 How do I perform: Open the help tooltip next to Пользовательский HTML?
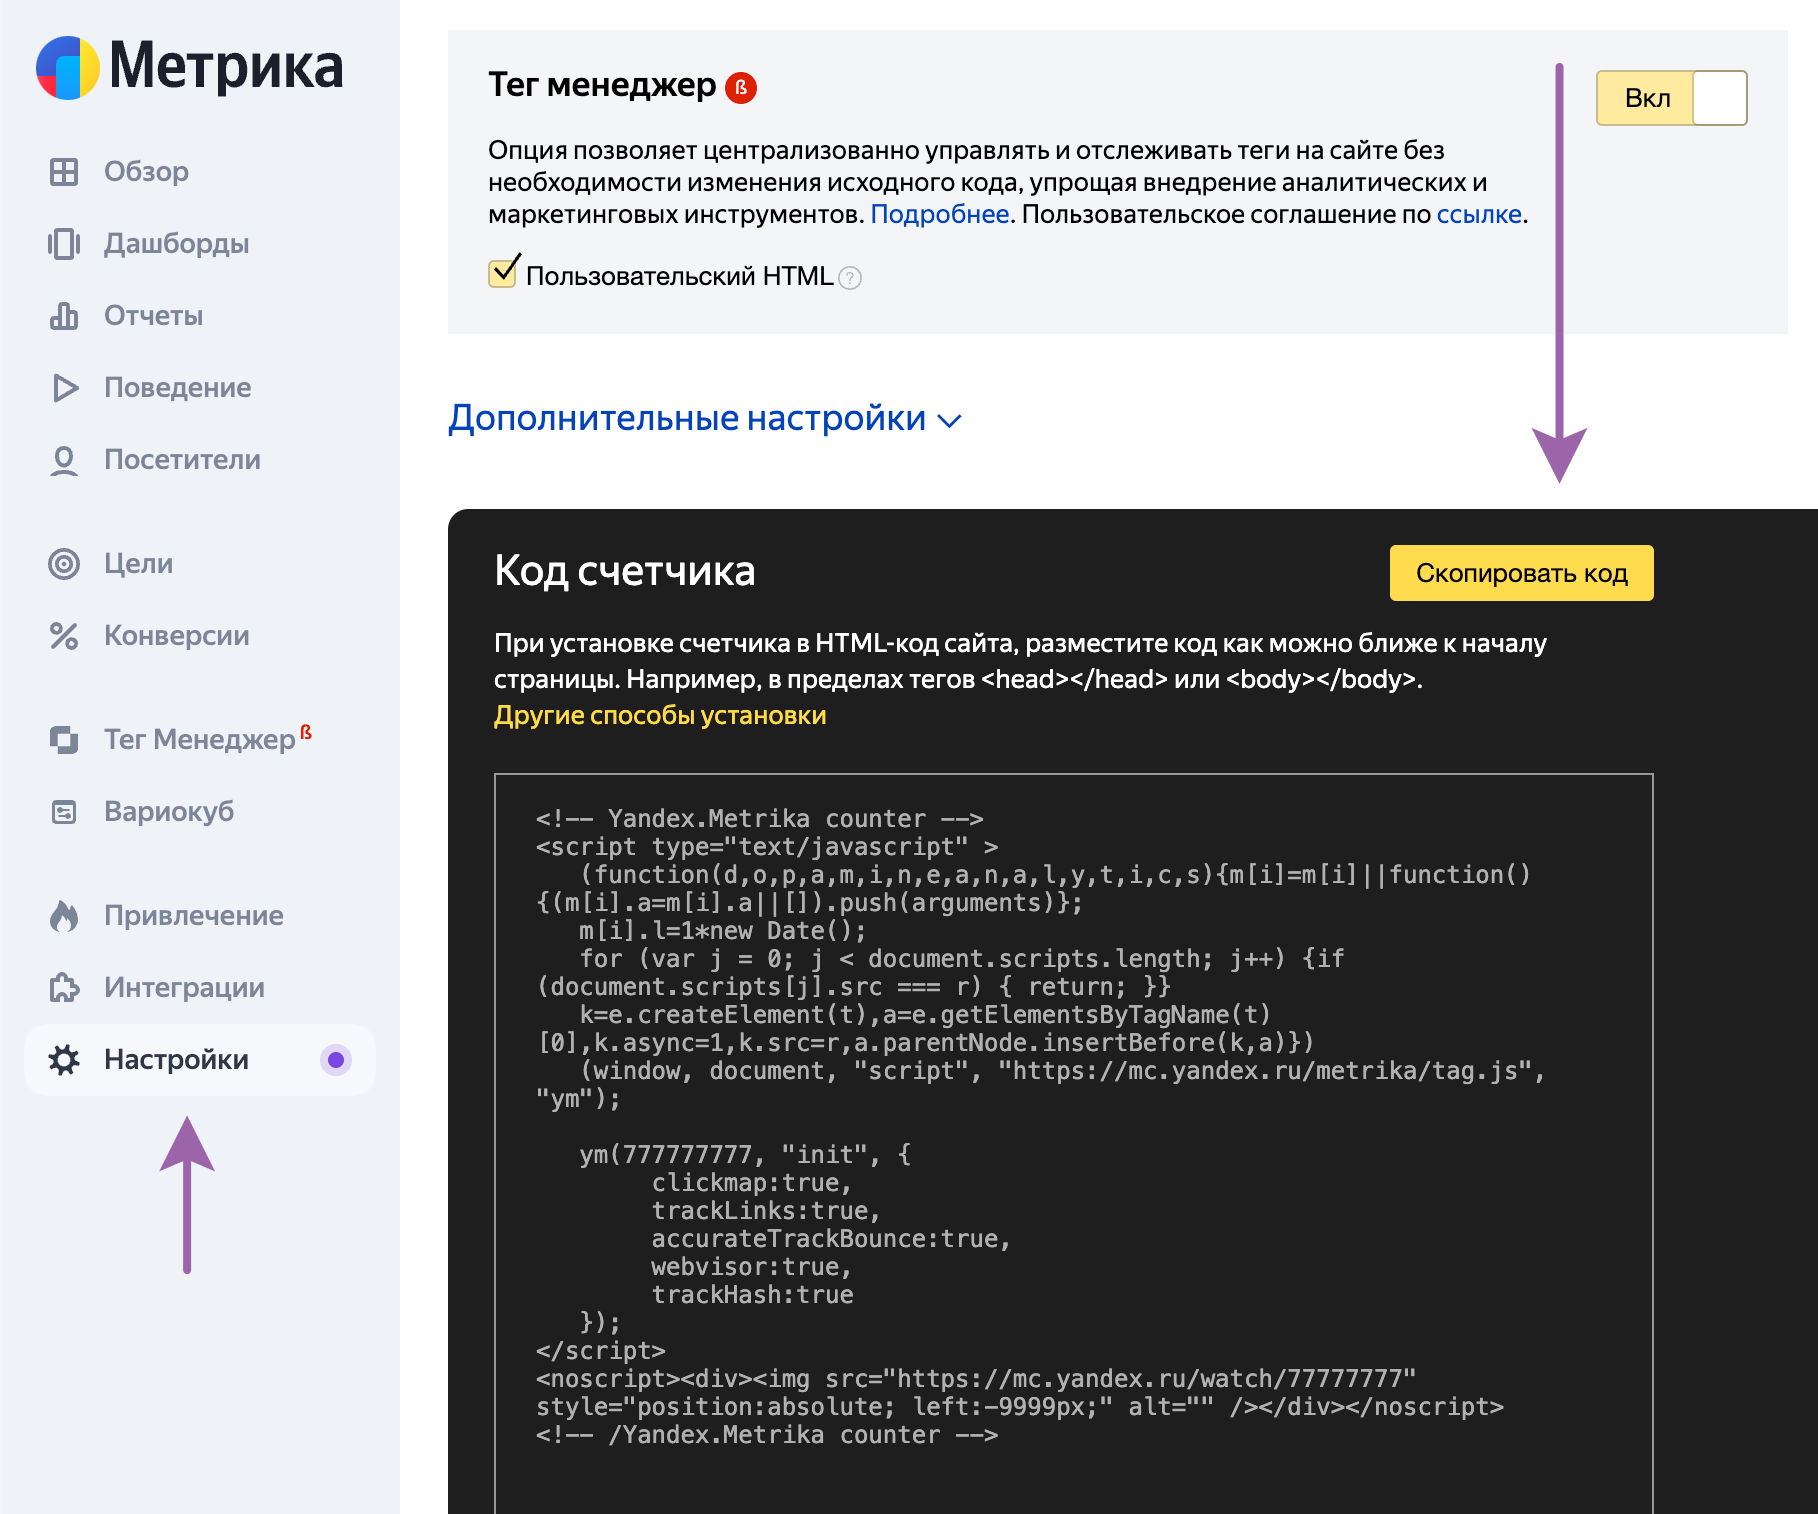point(849,278)
